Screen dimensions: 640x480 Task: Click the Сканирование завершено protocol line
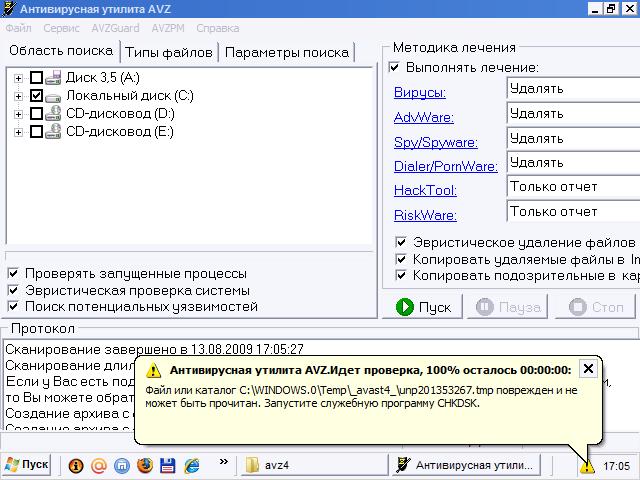click(154, 349)
